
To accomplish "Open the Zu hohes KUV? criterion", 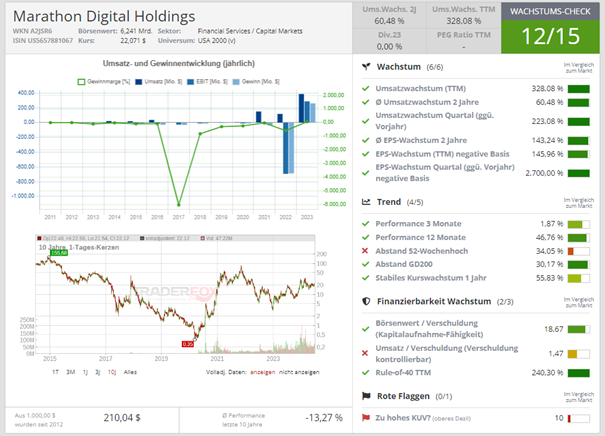I will click(423, 418).
